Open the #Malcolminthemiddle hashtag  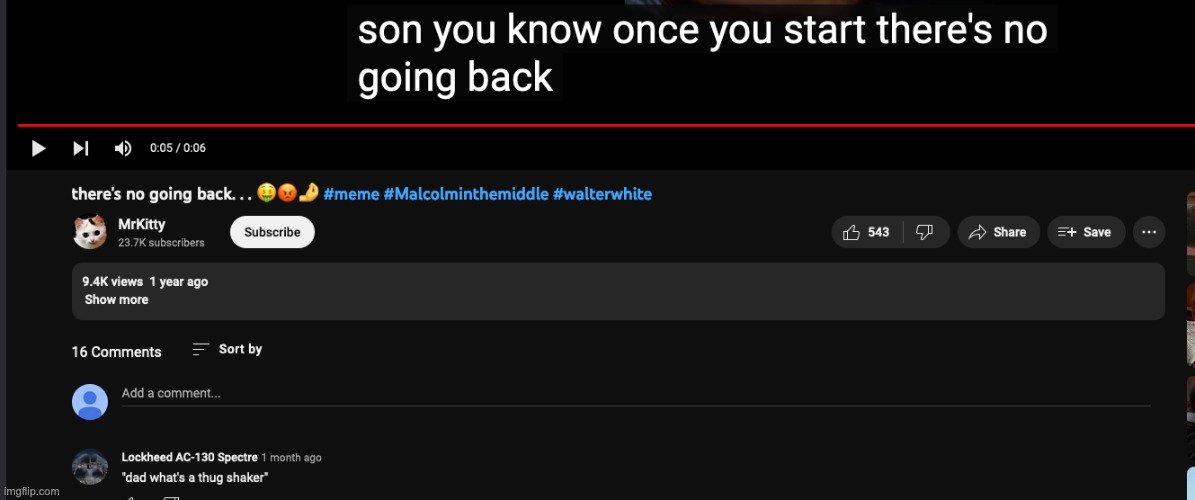[465, 194]
